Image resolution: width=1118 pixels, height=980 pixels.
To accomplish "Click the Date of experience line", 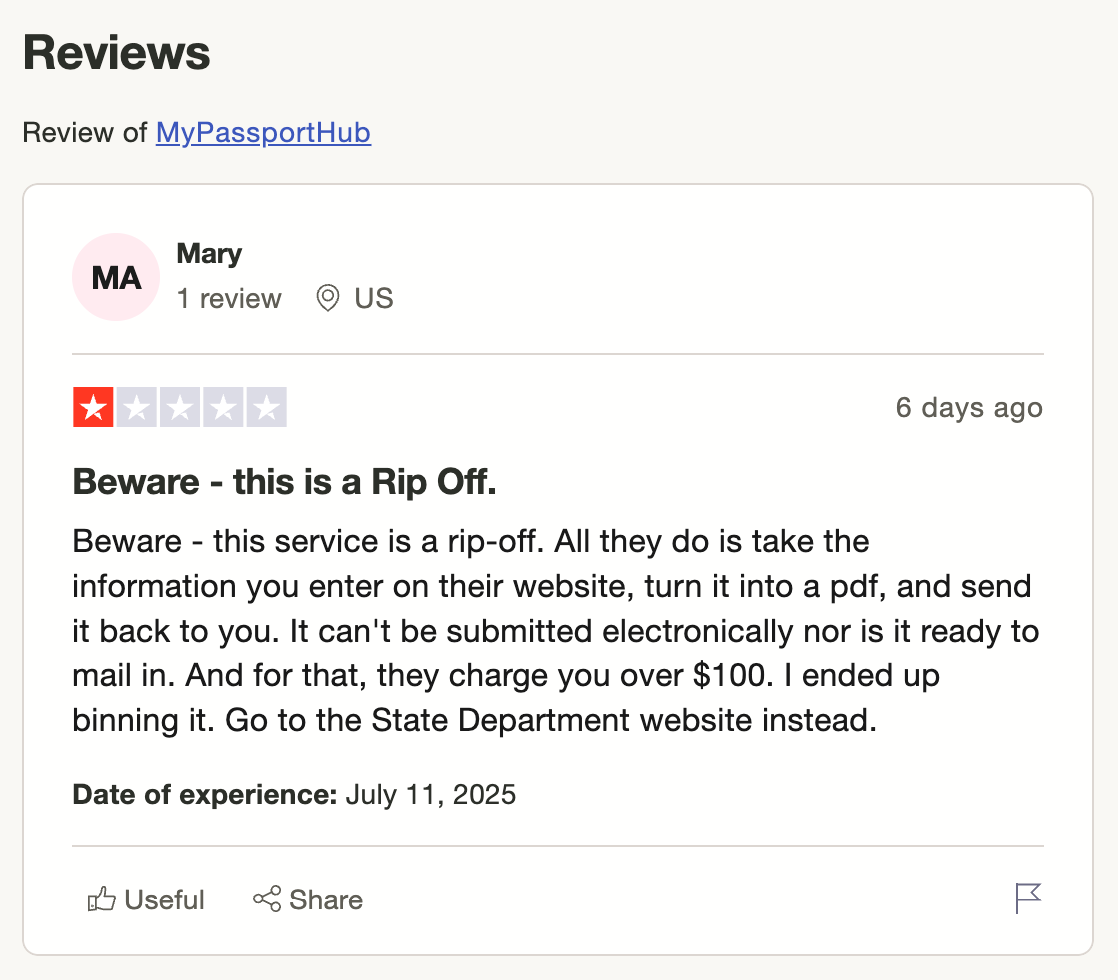I will [x=294, y=795].
